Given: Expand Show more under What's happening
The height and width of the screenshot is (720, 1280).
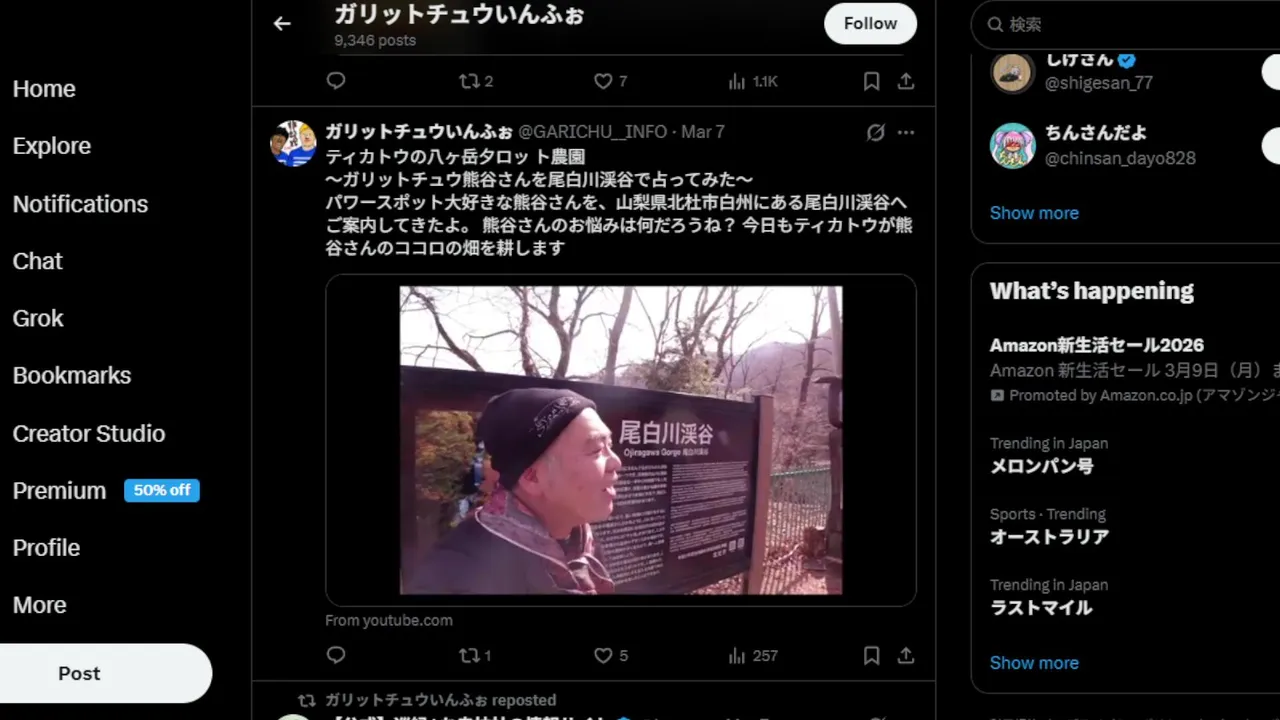Looking at the screenshot, I should 1034,663.
